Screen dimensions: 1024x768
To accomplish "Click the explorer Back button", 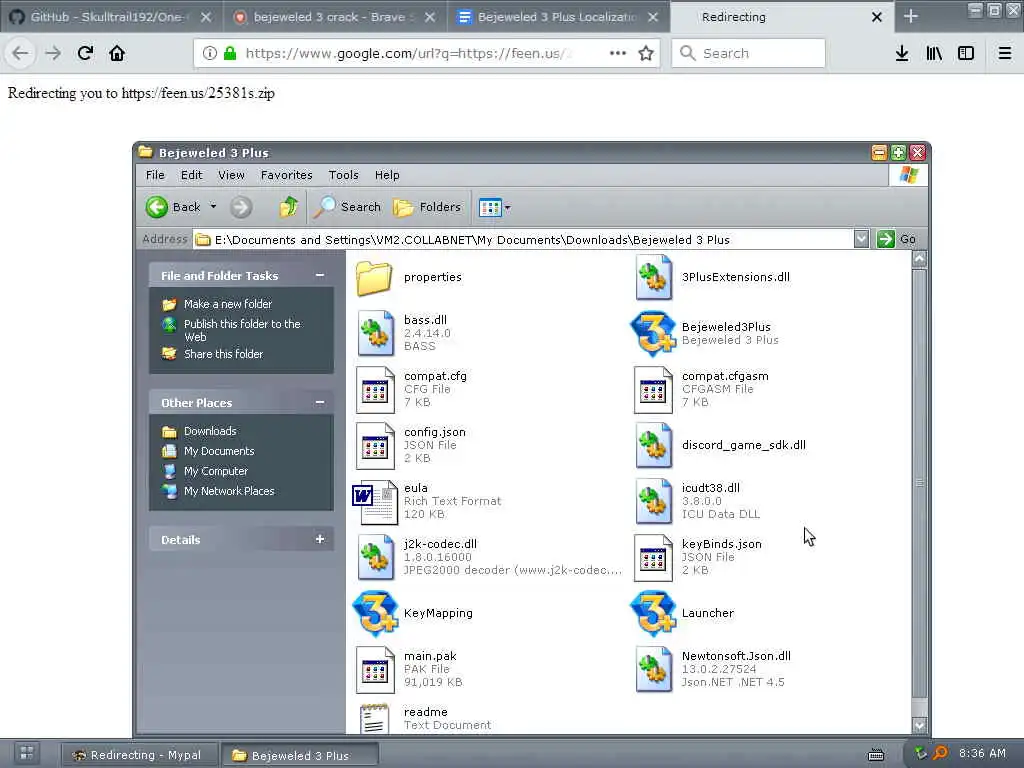I will [x=172, y=208].
